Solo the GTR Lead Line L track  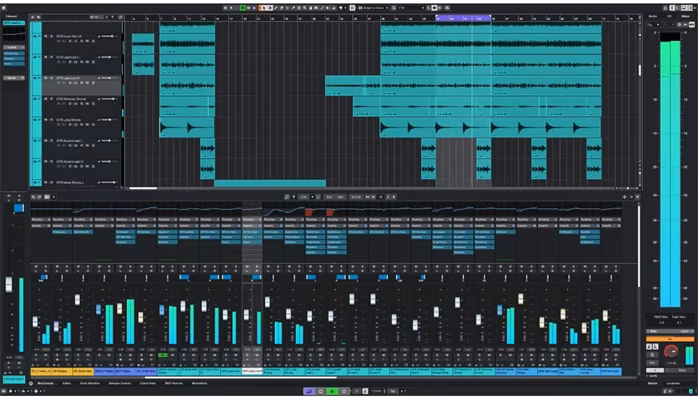[51, 57]
